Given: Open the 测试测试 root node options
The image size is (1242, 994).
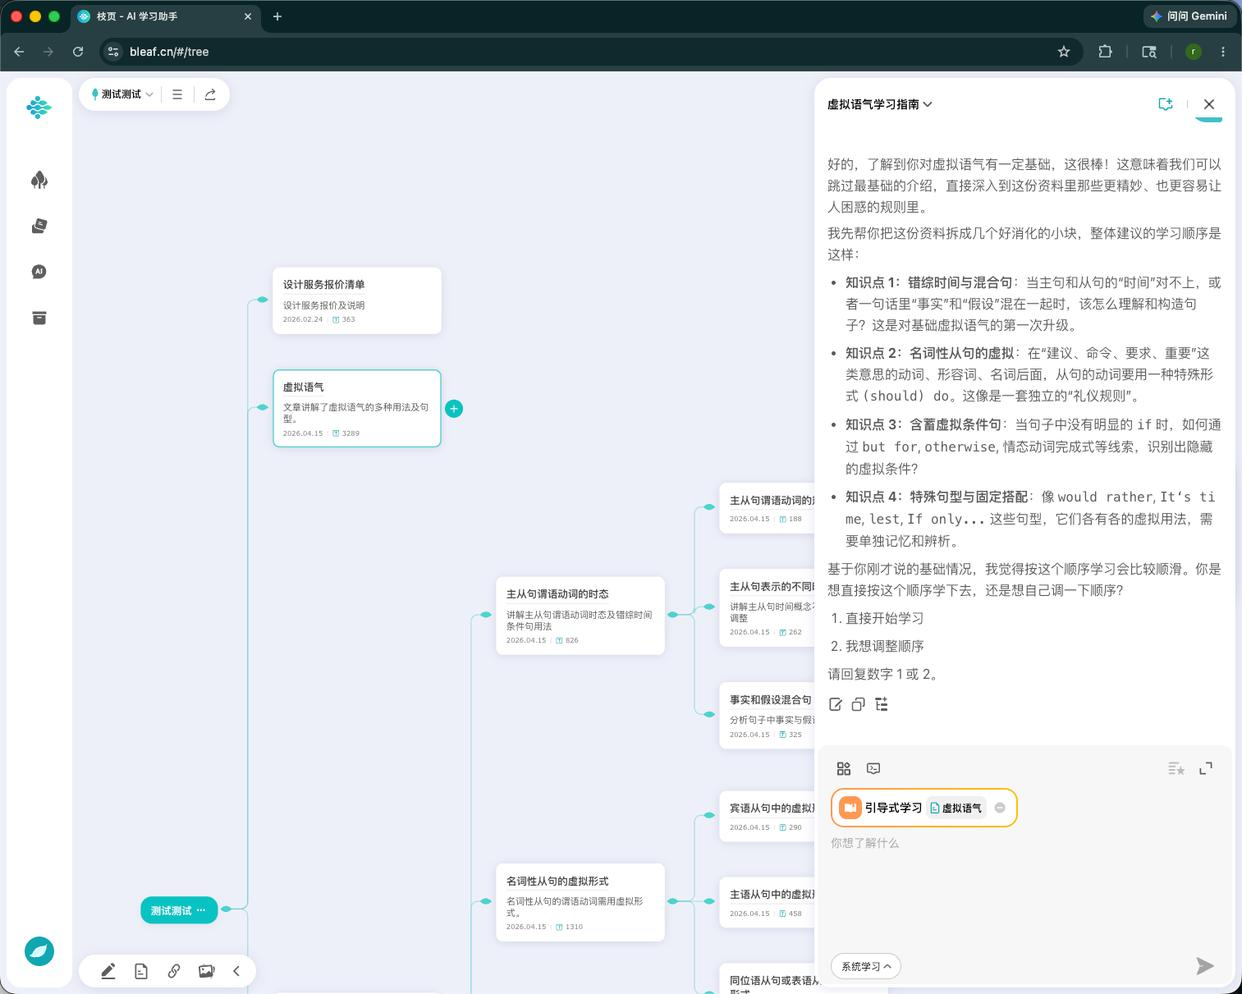Looking at the screenshot, I should click(x=201, y=910).
